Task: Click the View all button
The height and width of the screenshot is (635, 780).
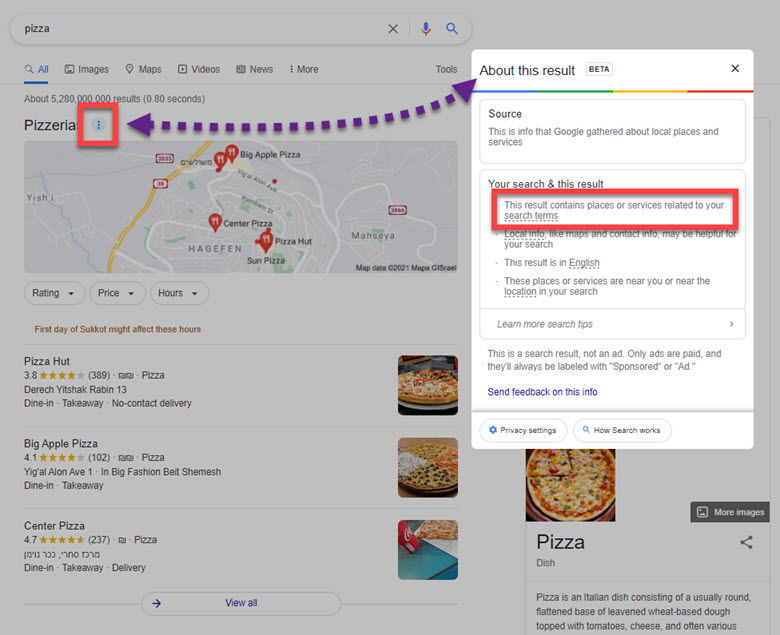Action: 241,603
